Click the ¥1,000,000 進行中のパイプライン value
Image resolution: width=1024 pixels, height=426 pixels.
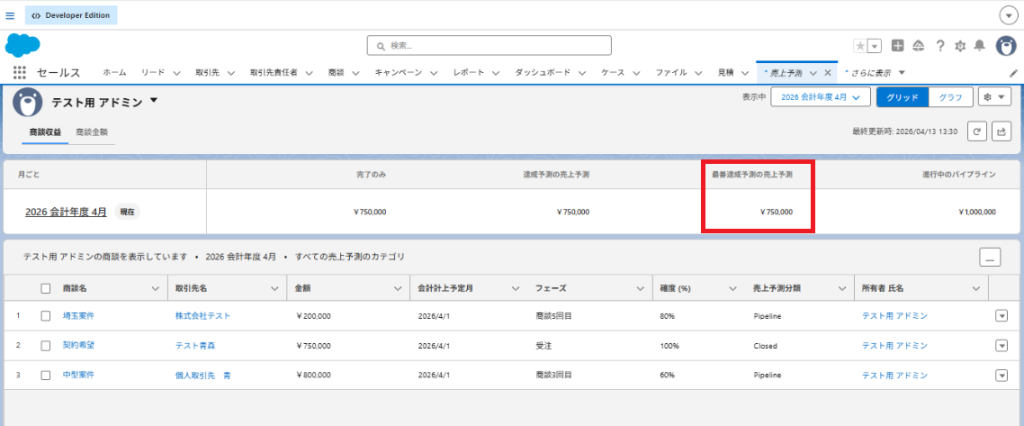pyautogui.click(x=977, y=212)
